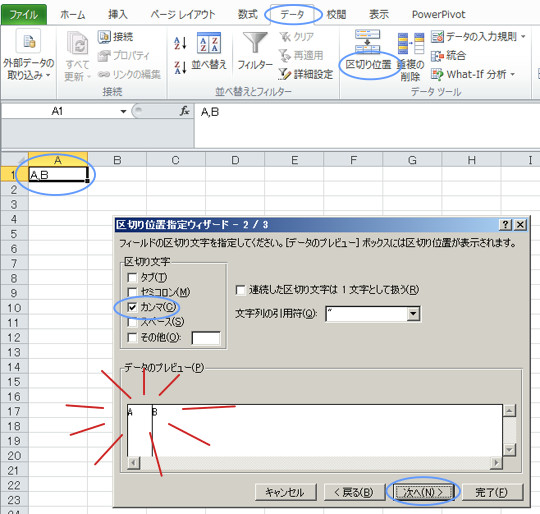Click the 完了(F) finish button

[492, 492]
